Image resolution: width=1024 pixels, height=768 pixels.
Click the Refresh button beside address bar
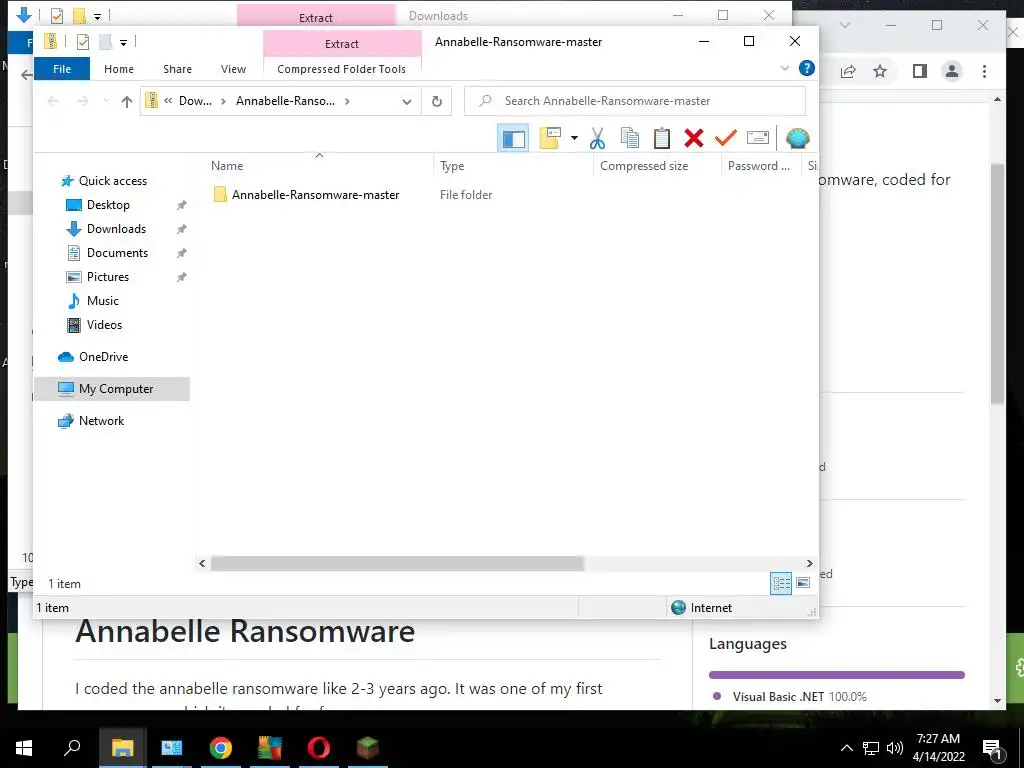pos(437,101)
